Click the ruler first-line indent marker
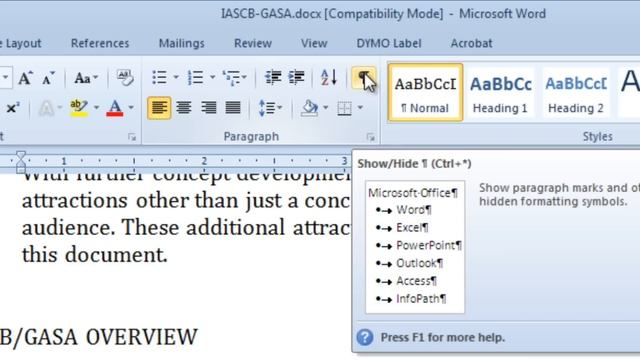The image size is (640, 360). 21,155
